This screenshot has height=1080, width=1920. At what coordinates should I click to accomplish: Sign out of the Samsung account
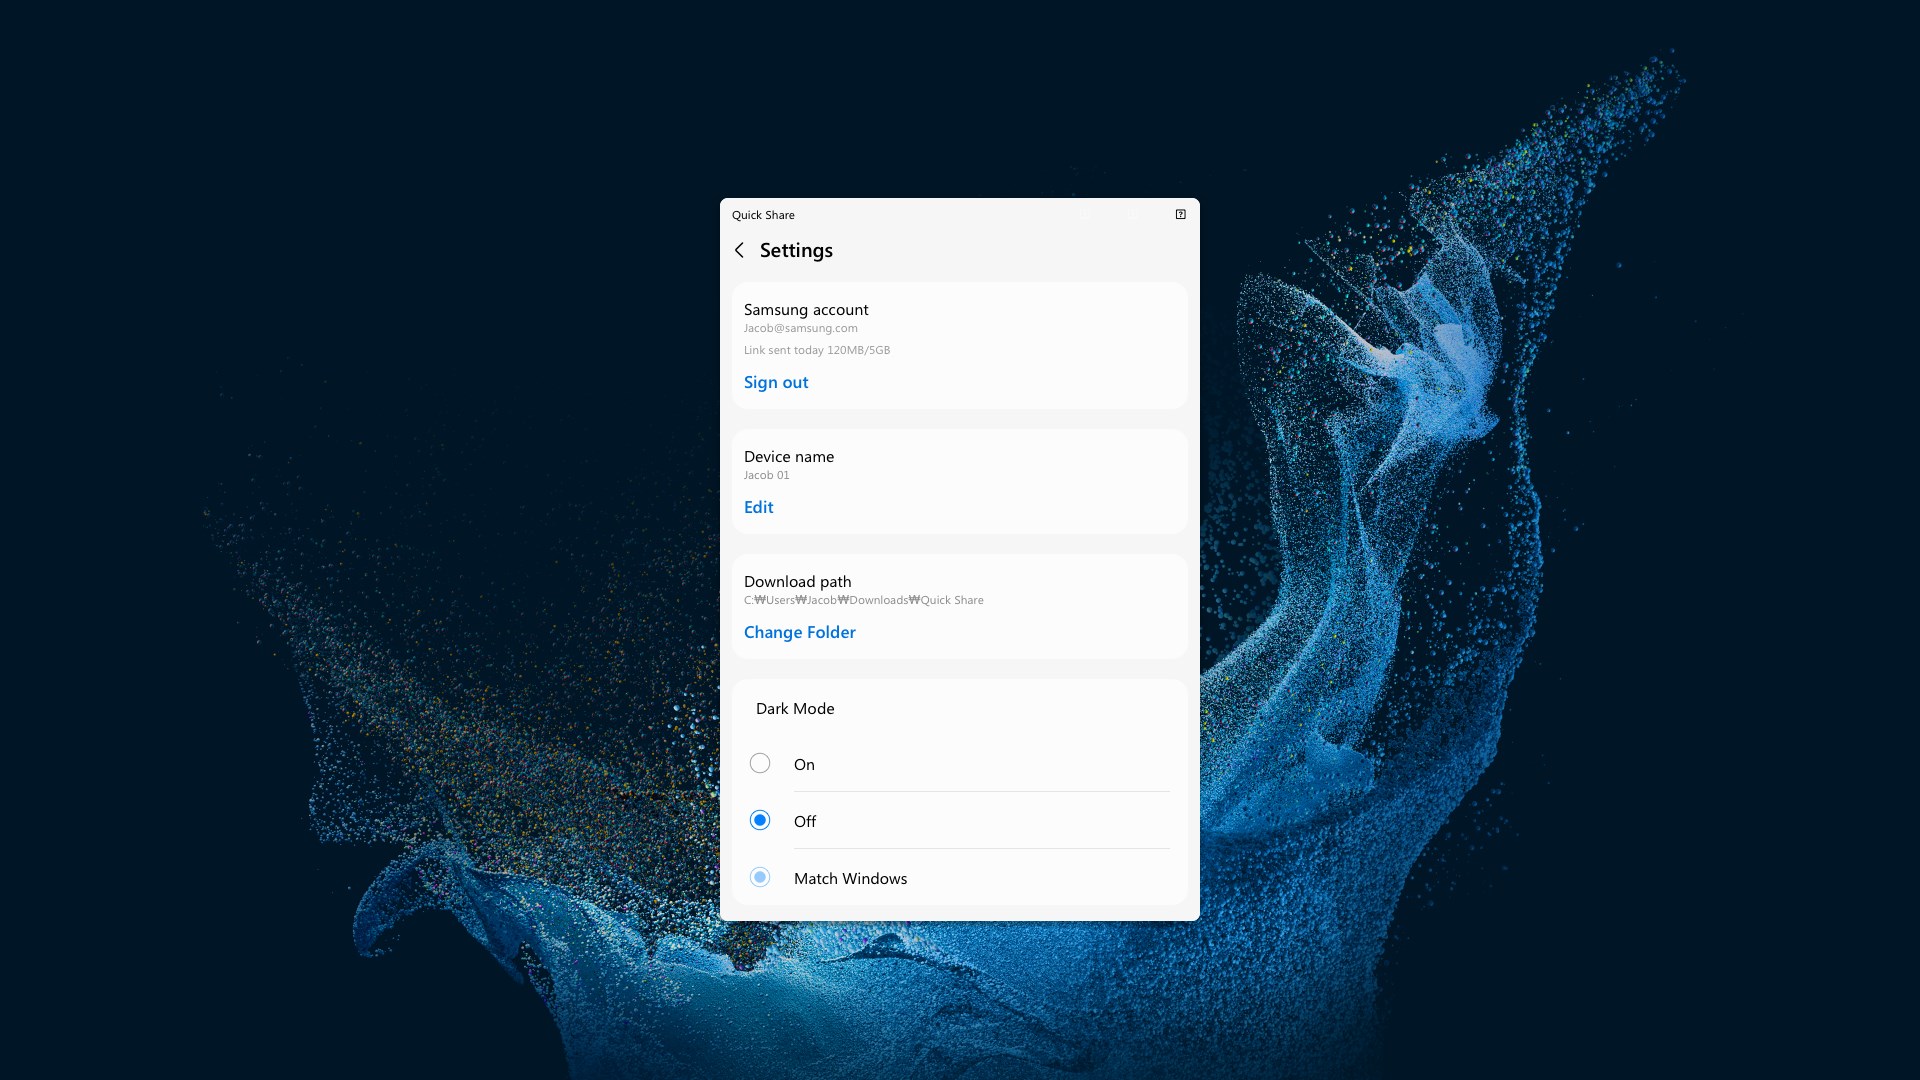[x=775, y=382]
